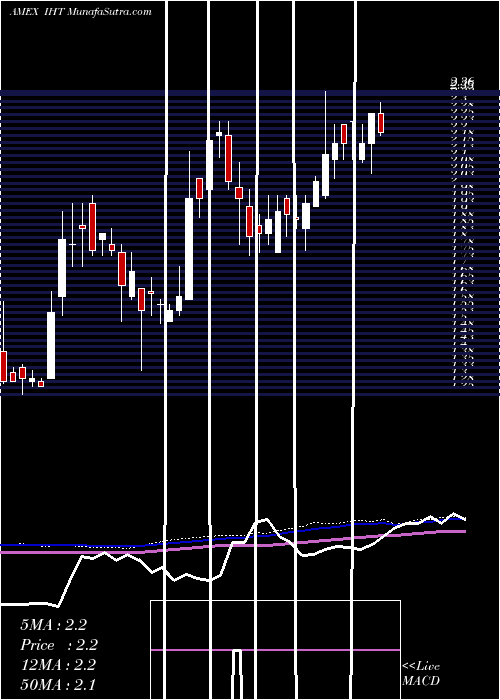The height and width of the screenshot is (700, 500).
Task: Click the 12MA : 2.2 legend value
Action: [x=58, y=665]
